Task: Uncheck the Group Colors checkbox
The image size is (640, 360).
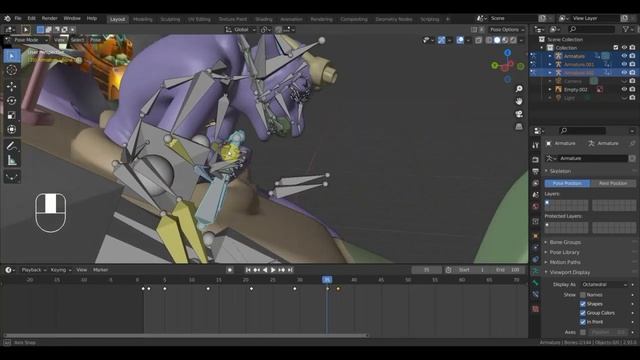Action: [583, 313]
